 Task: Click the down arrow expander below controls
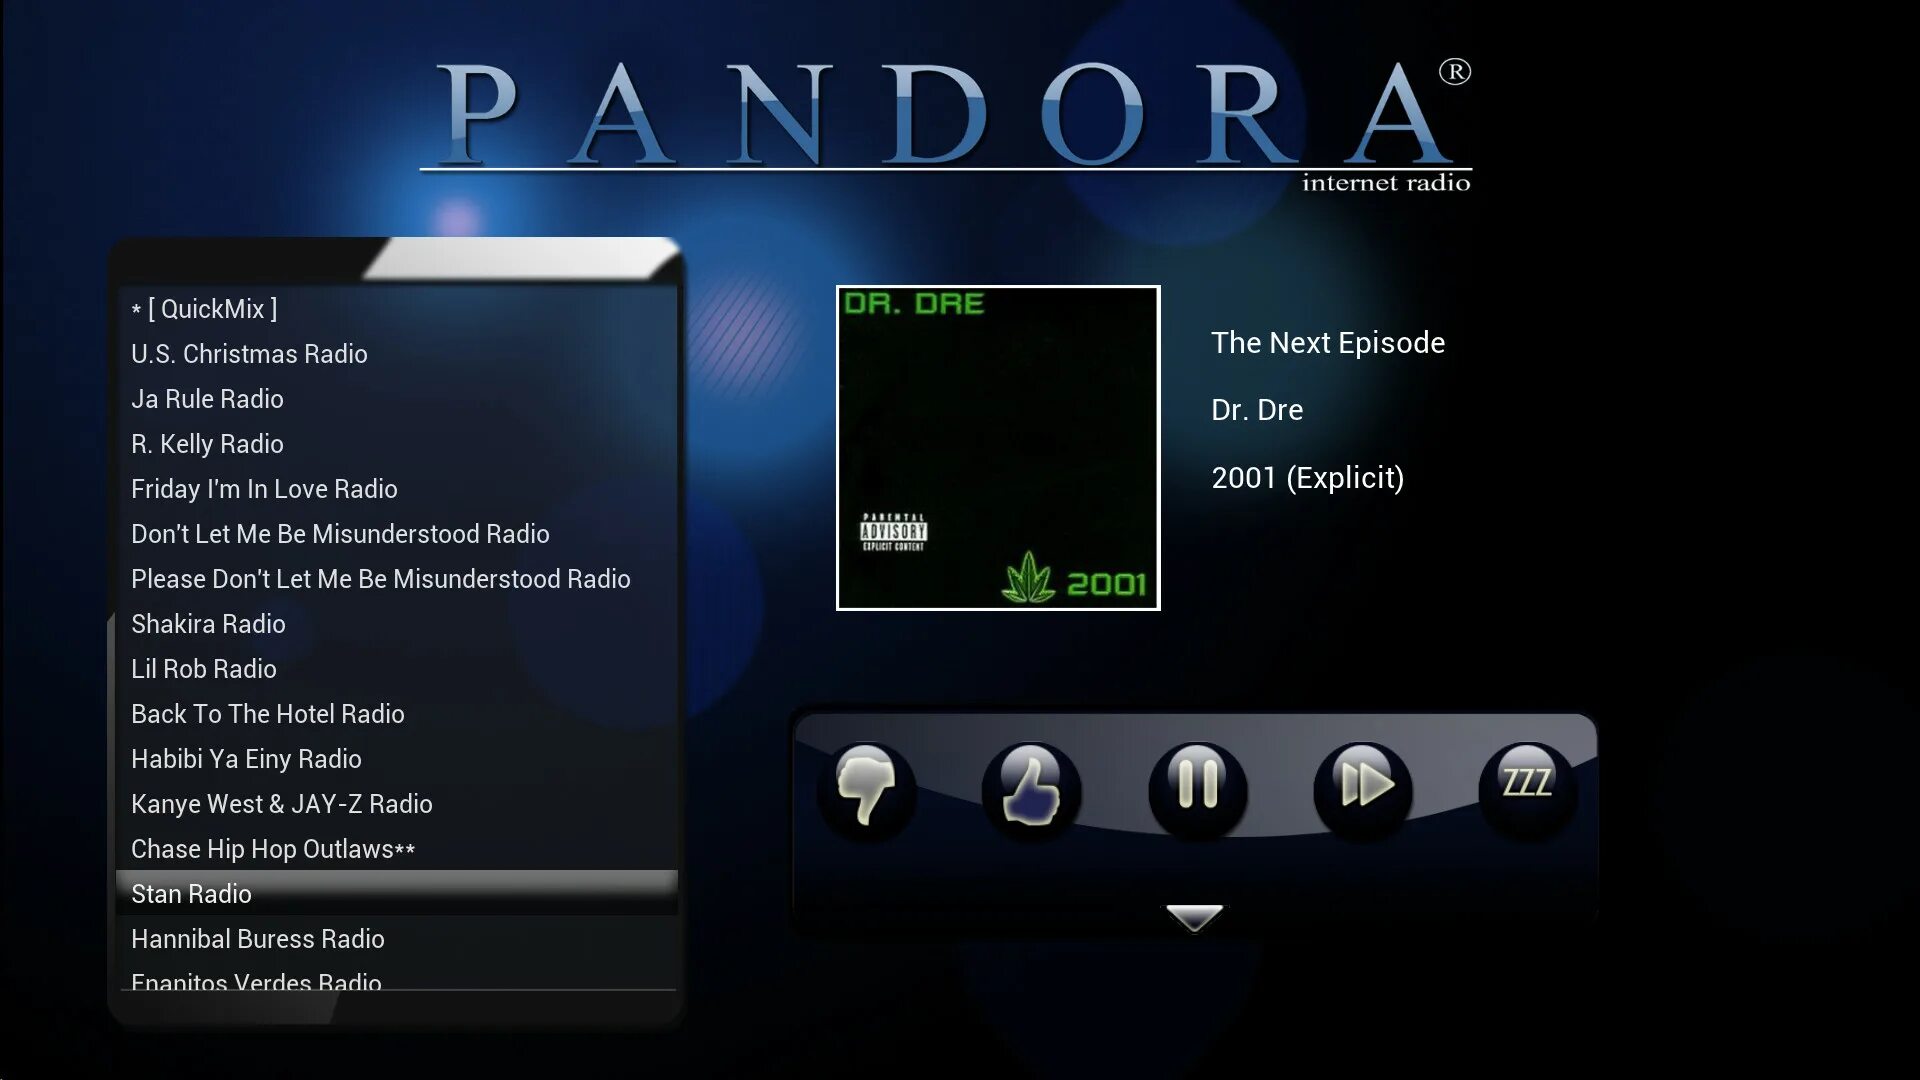(x=1191, y=915)
